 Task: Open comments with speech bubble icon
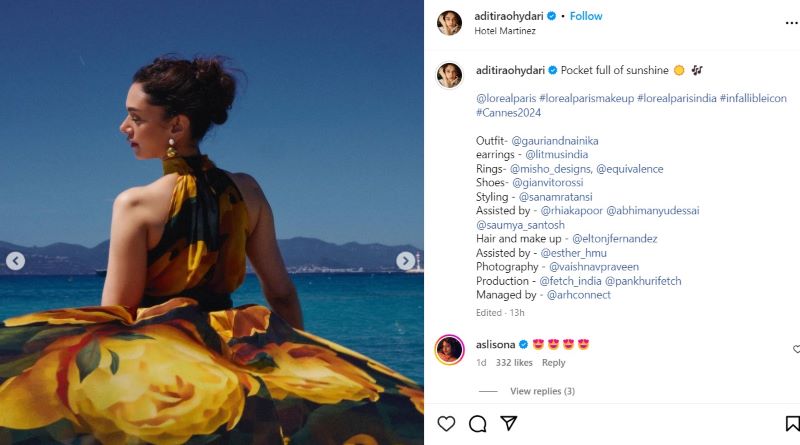pos(478,424)
